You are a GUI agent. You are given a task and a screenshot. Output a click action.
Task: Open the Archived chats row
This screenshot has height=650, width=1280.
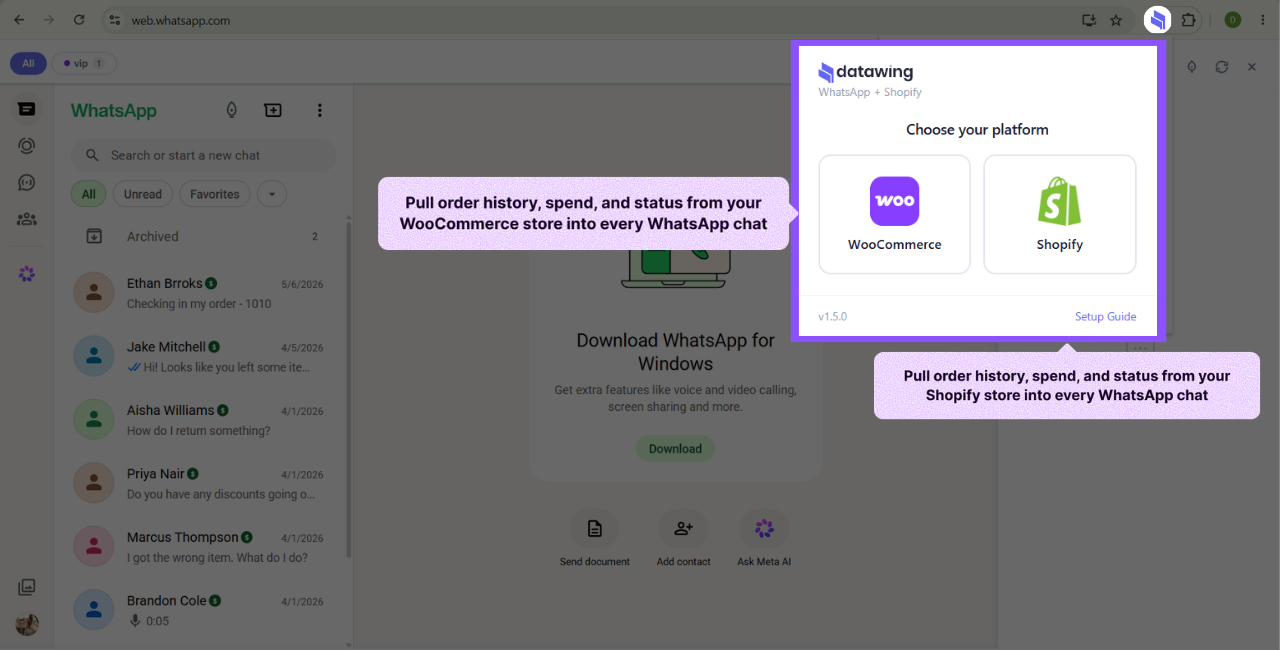tap(203, 237)
